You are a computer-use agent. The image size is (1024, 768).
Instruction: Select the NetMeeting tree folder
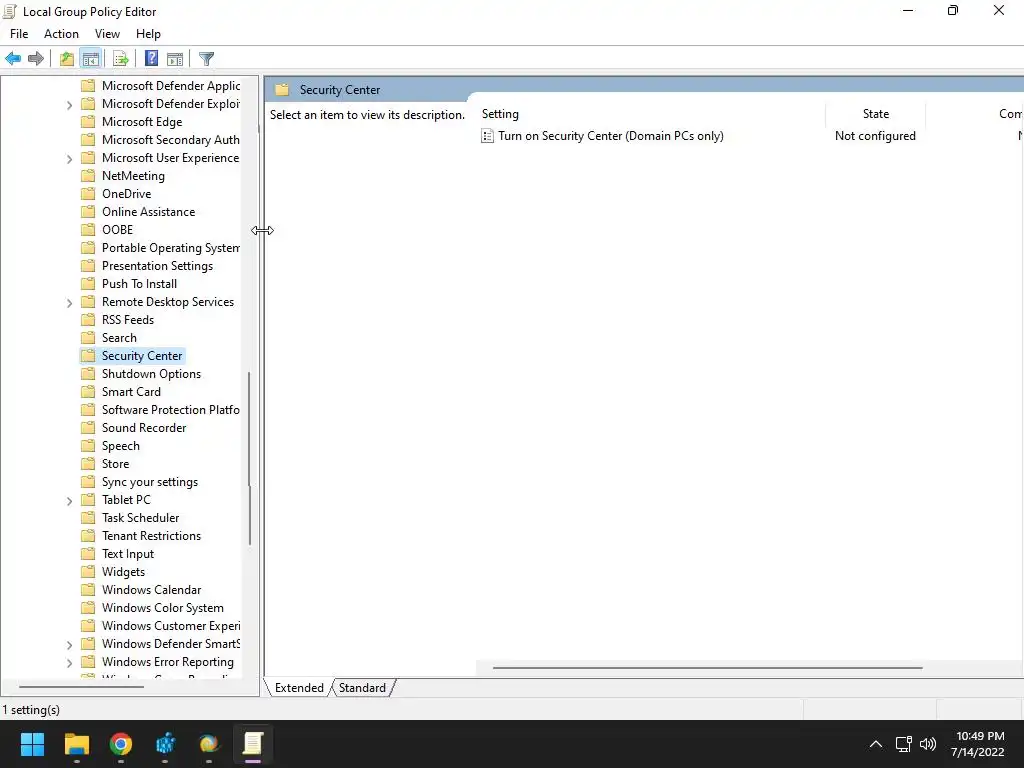pyautogui.click(x=133, y=176)
